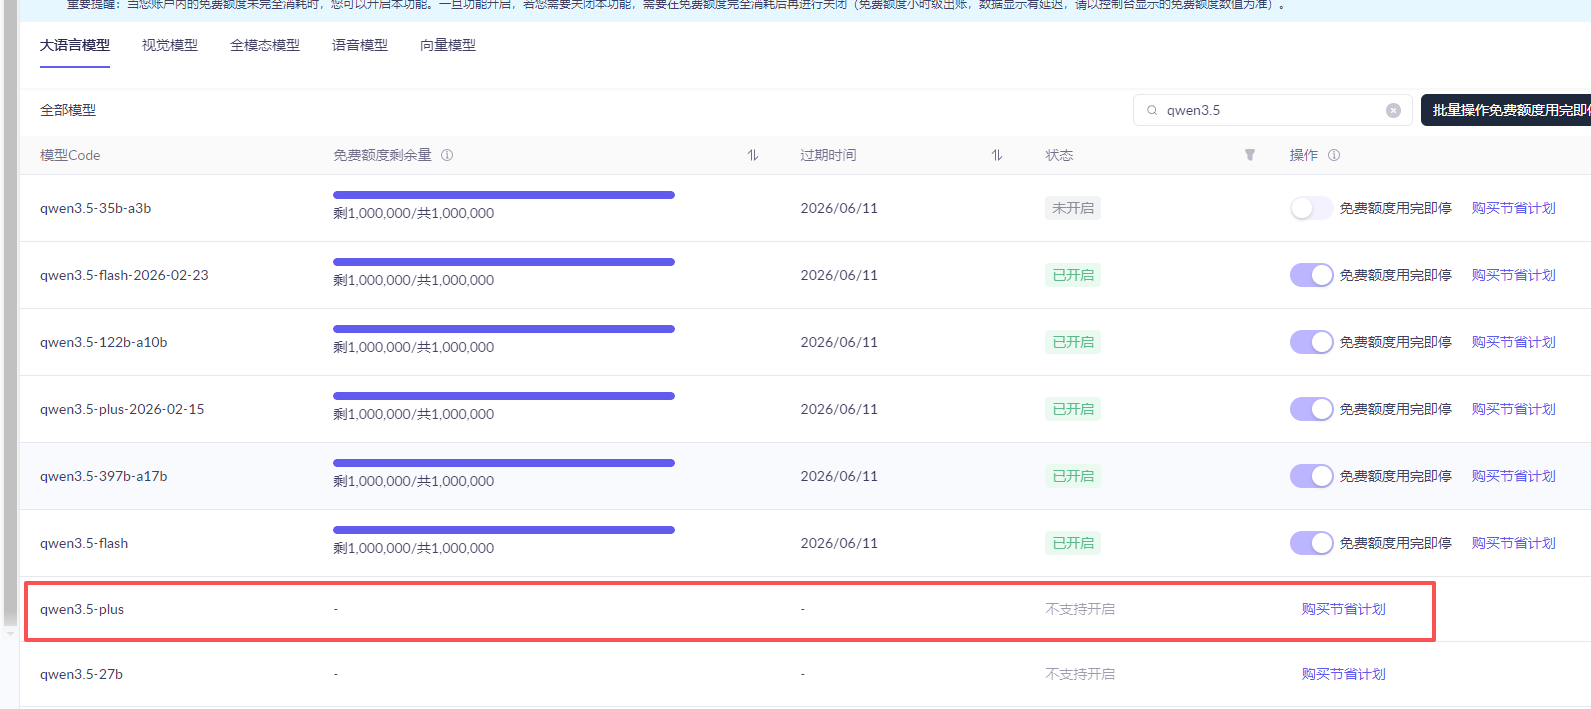Click the 已开启 status tag for qwen3.5-397b-a17b

1073,476
